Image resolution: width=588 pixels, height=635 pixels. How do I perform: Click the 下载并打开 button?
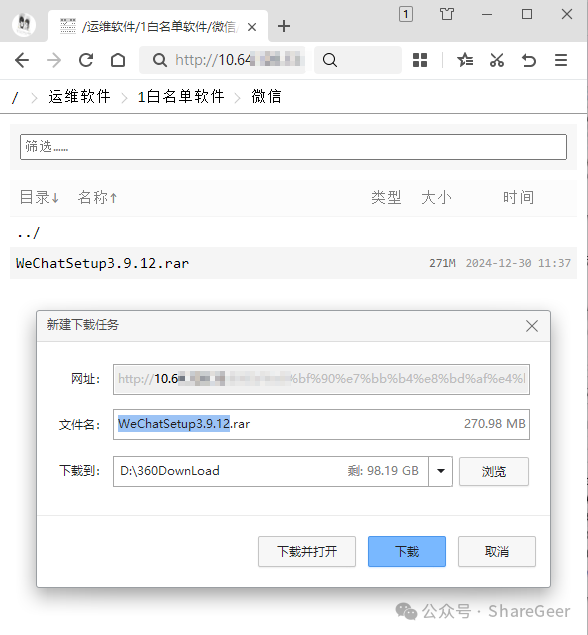coord(307,551)
